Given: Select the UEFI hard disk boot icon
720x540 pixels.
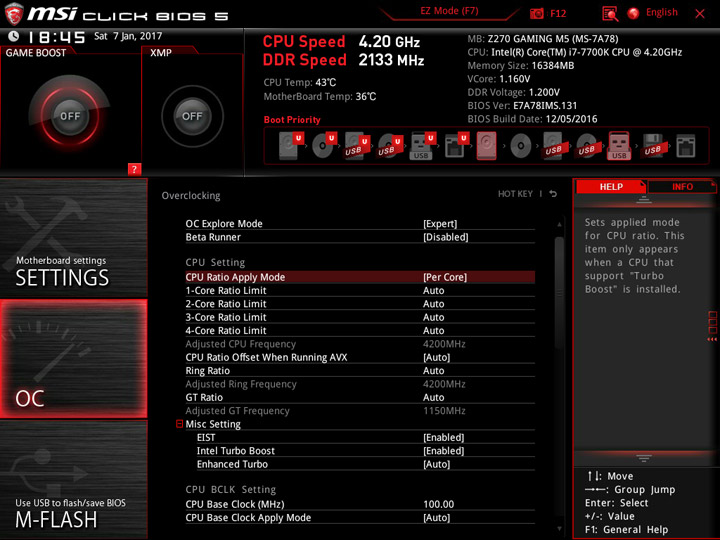Looking at the screenshot, I should pos(291,146).
